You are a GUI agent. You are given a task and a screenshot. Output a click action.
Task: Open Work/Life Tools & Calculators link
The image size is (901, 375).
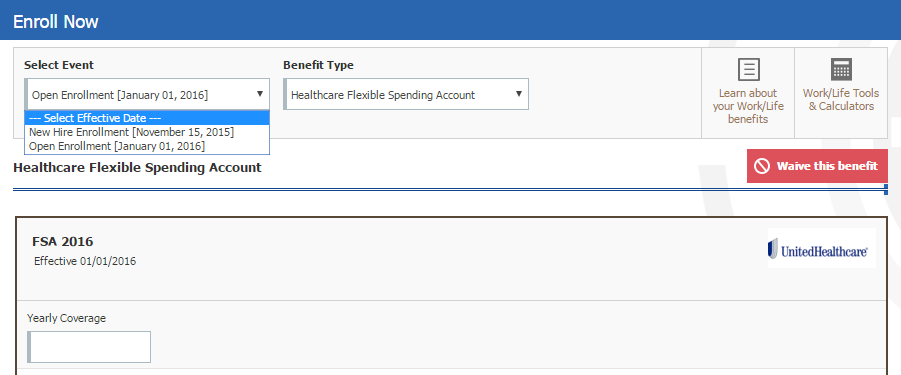pos(841,99)
